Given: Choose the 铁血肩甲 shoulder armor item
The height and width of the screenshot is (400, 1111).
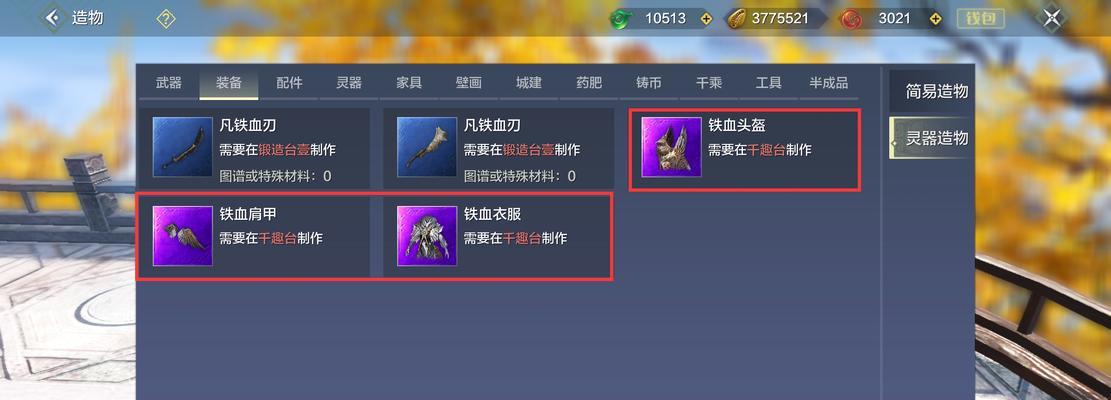Looking at the screenshot, I should pyautogui.click(x=254, y=236).
